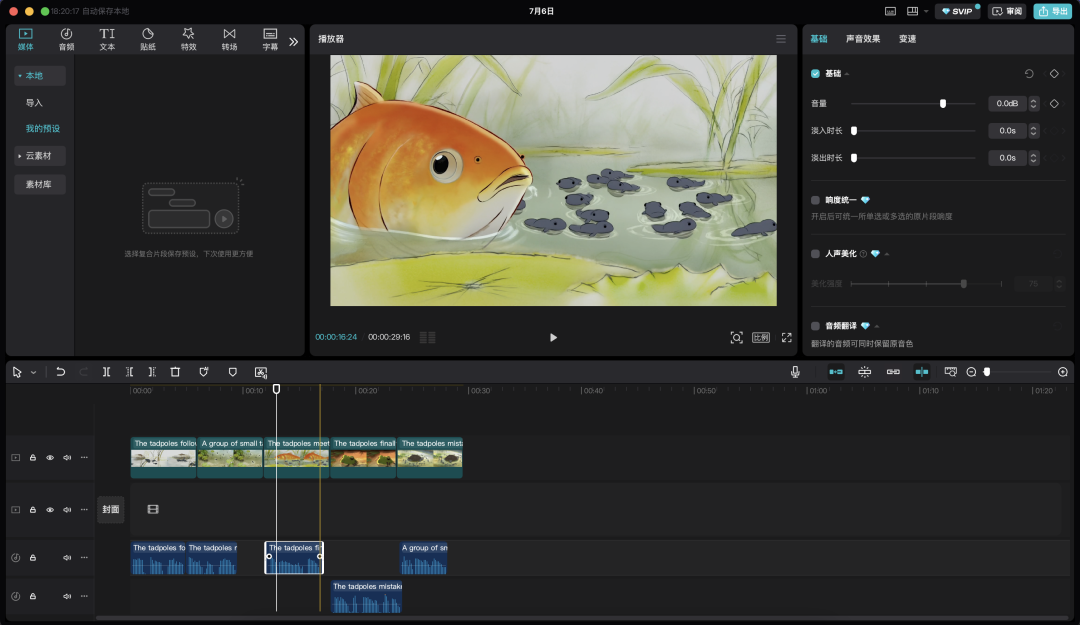Play the video in the player
1080x625 pixels.
[553, 338]
